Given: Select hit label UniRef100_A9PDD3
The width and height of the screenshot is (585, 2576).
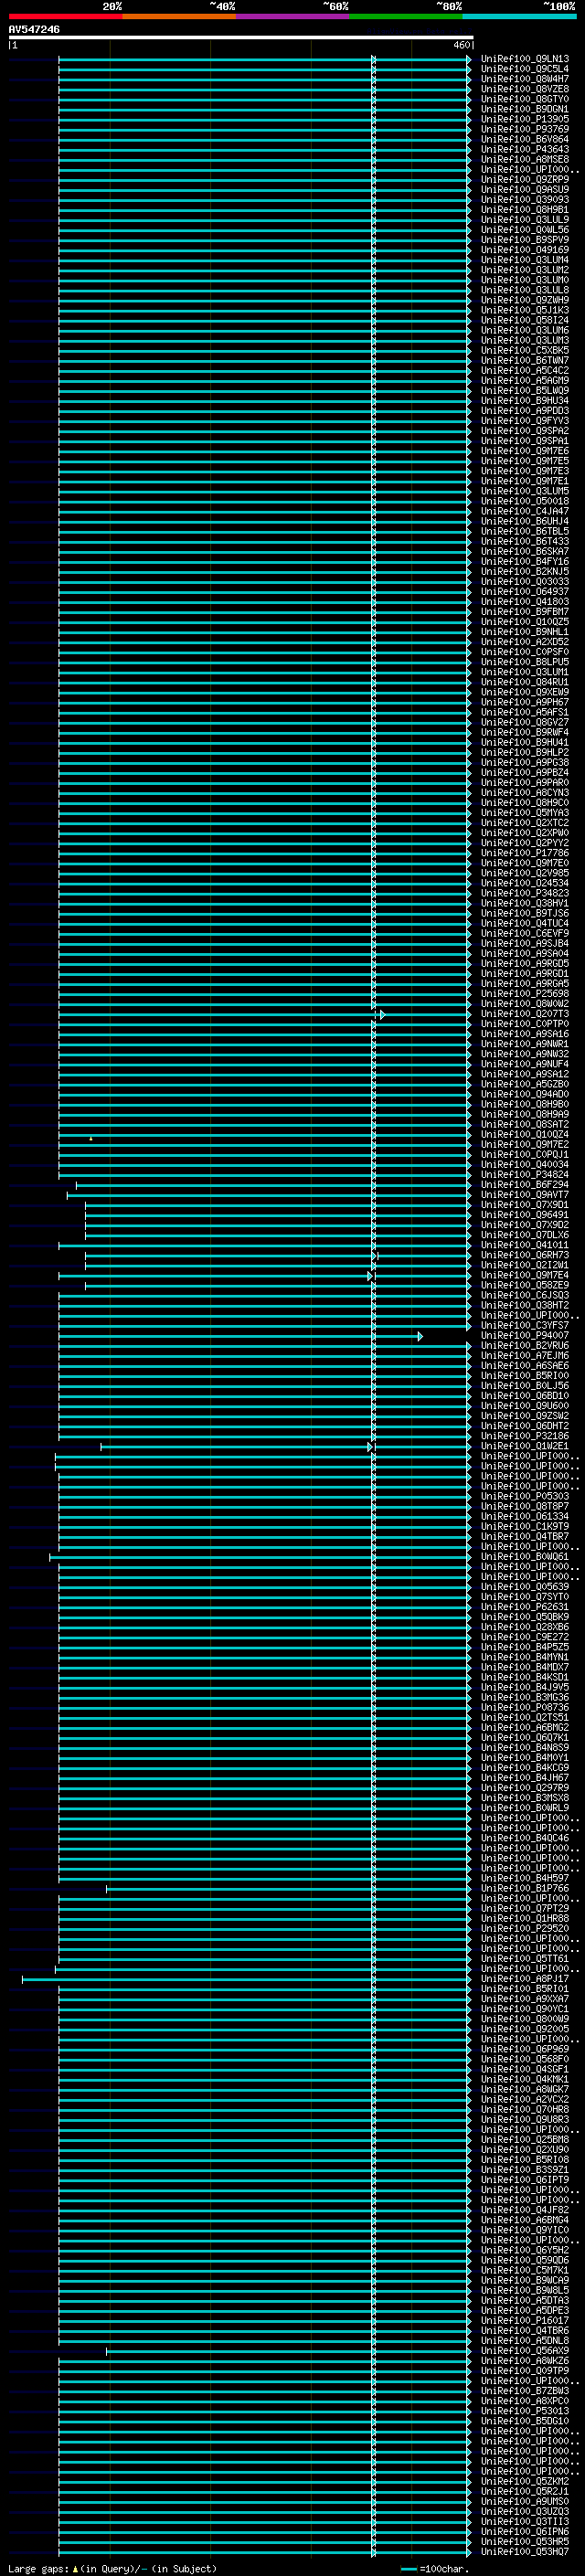Looking at the screenshot, I should (x=525, y=410).
